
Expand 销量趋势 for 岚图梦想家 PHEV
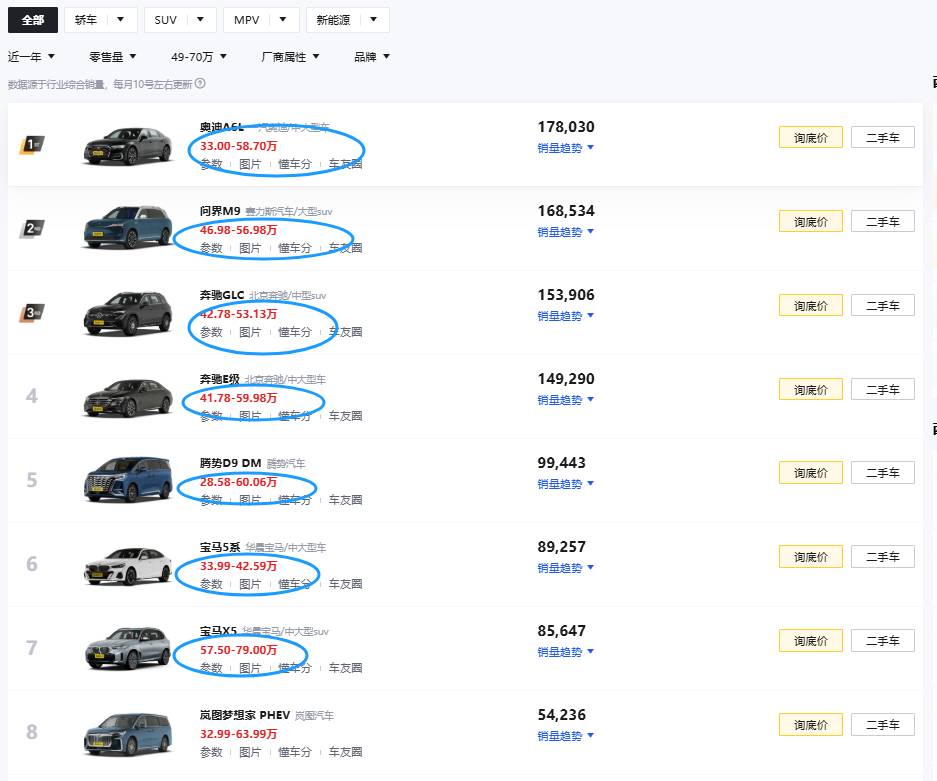point(565,736)
